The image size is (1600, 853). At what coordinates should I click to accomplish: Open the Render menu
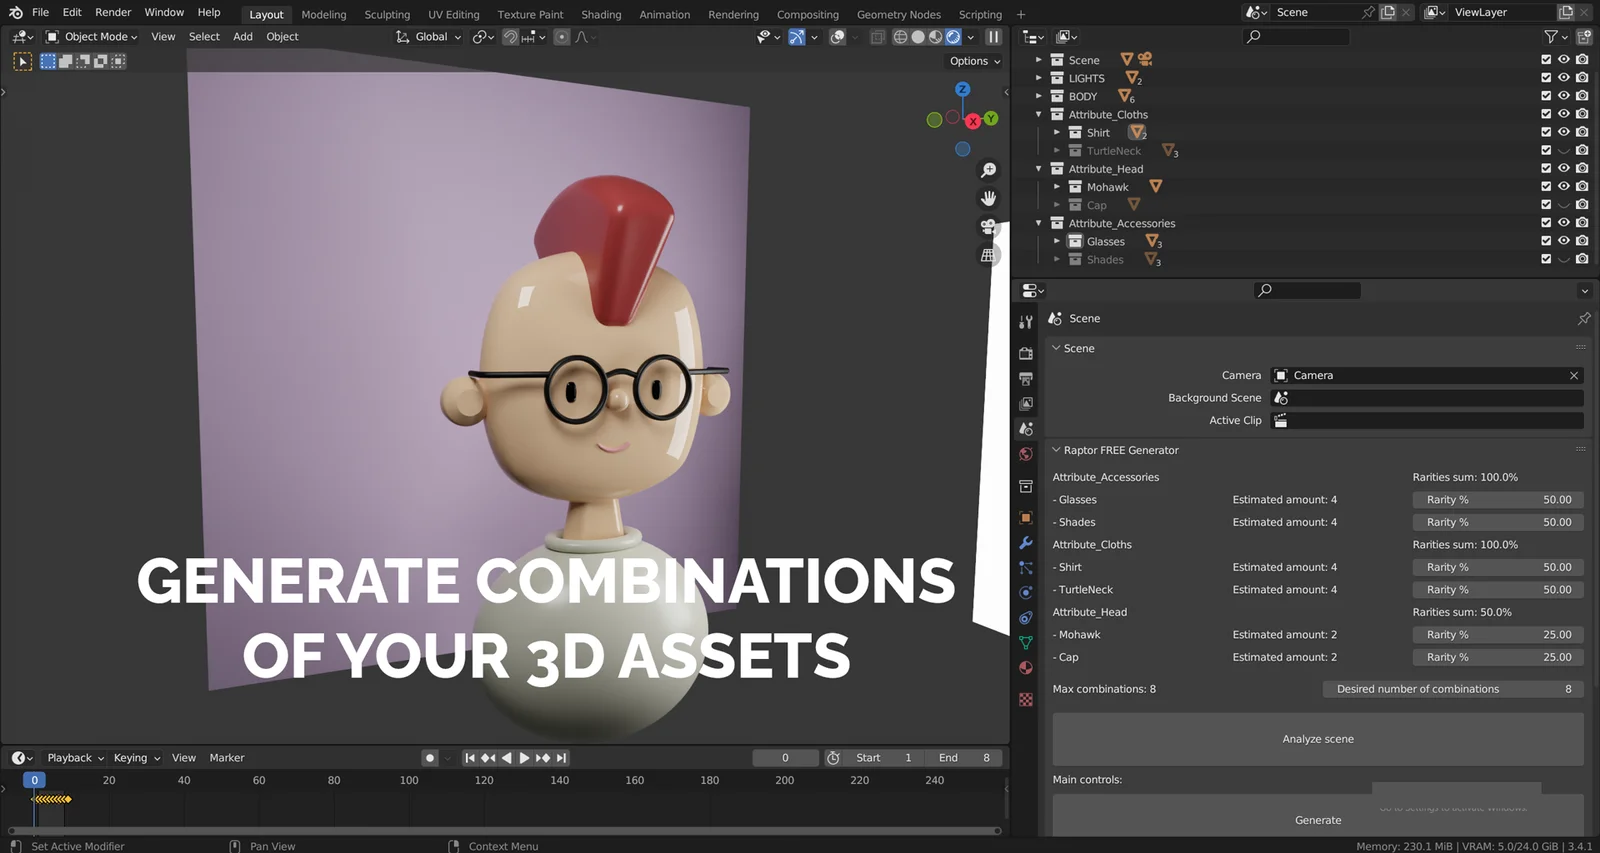click(113, 12)
